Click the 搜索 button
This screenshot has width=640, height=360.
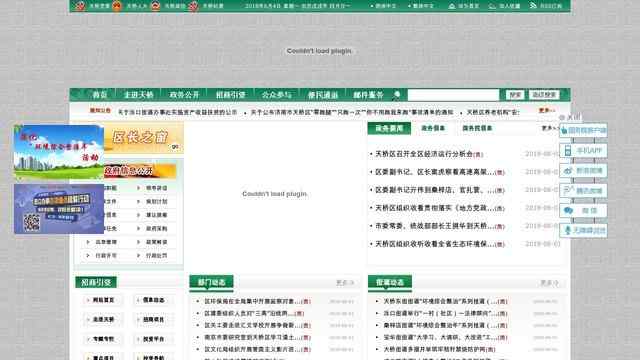tap(515, 95)
